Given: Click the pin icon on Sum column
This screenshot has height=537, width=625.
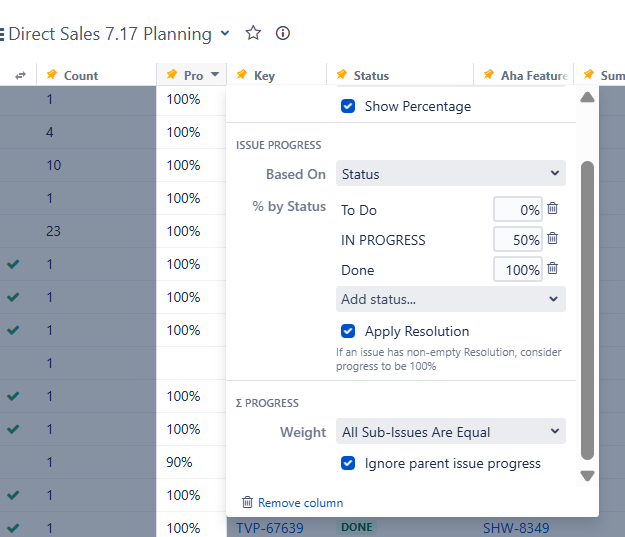Looking at the screenshot, I should (589, 75).
